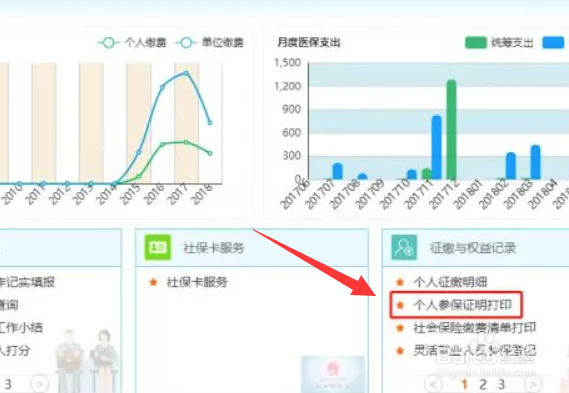Open the 记实填报 link in left panel
The height and width of the screenshot is (393, 569).
pyautogui.click(x=28, y=282)
